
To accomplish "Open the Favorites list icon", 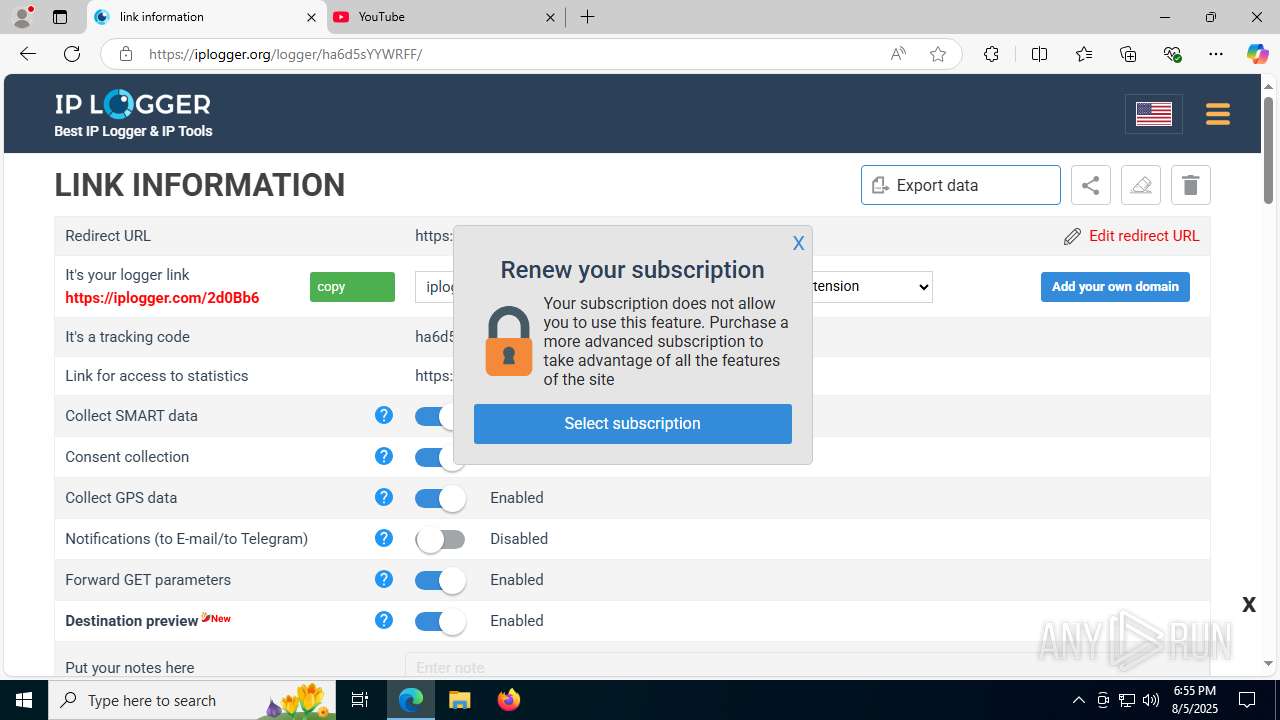I will pos(1084,54).
